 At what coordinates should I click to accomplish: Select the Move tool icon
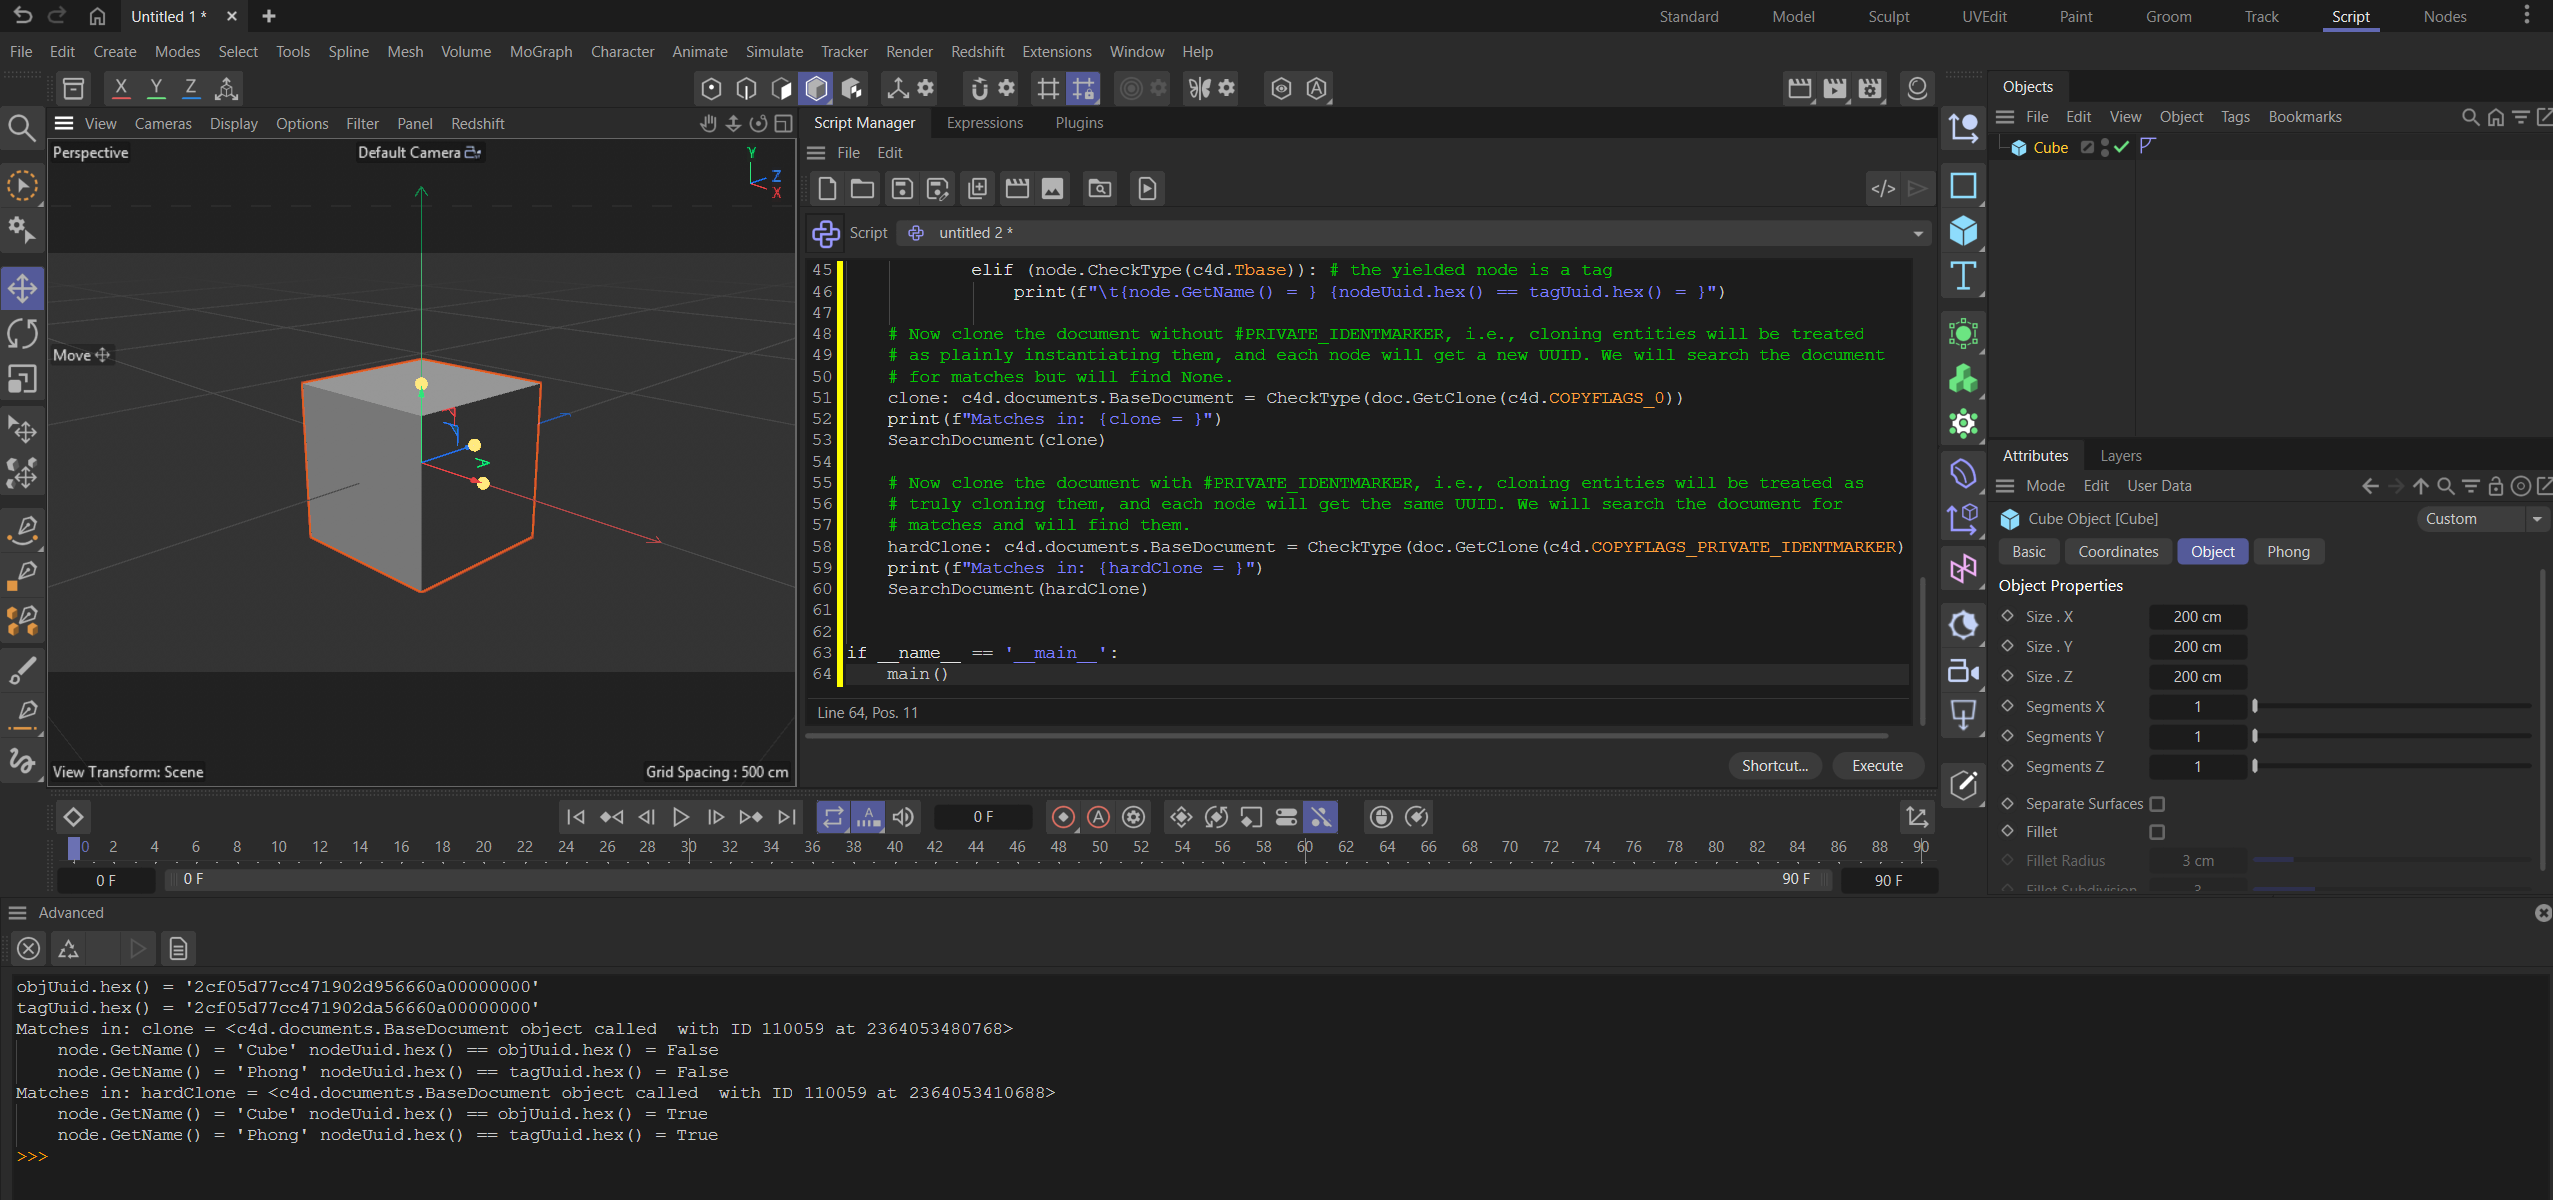pos(22,289)
